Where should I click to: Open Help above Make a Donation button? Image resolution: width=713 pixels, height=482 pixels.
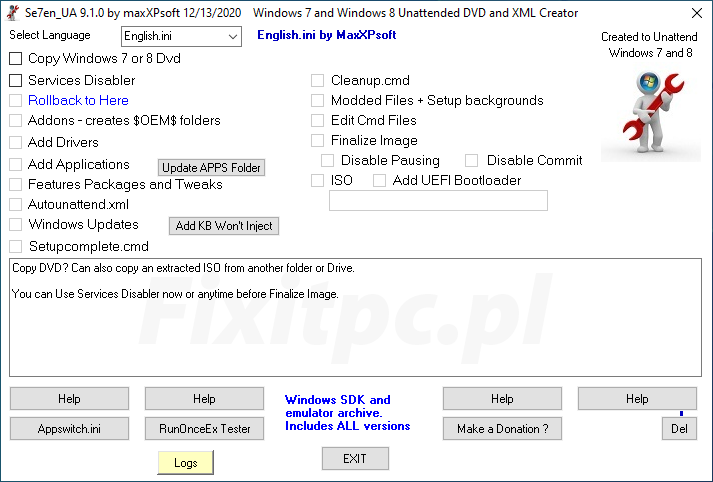(x=502, y=399)
